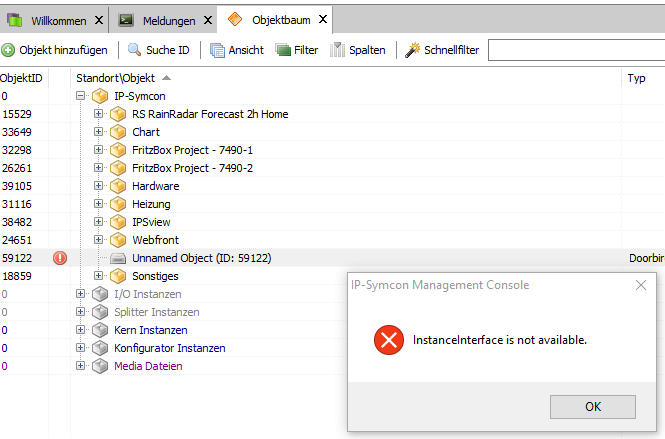665x439 pixels.
Task: Click the IPSview category box icon
Action: click(x=118, y=222)
